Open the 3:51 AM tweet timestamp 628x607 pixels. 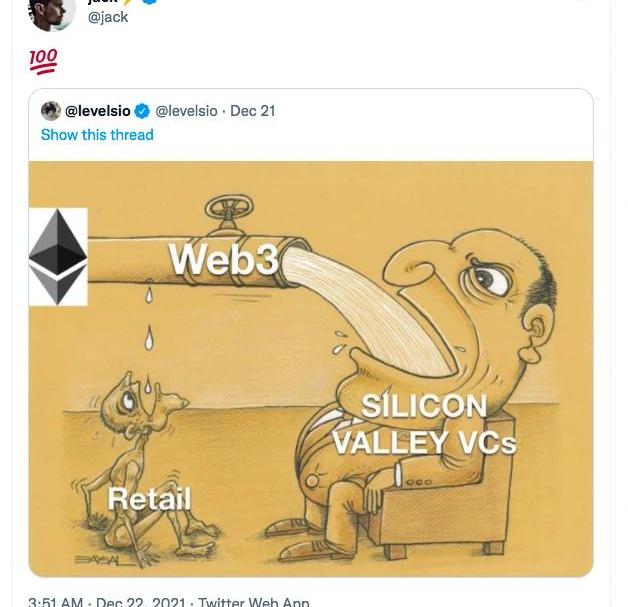point(56,601)
